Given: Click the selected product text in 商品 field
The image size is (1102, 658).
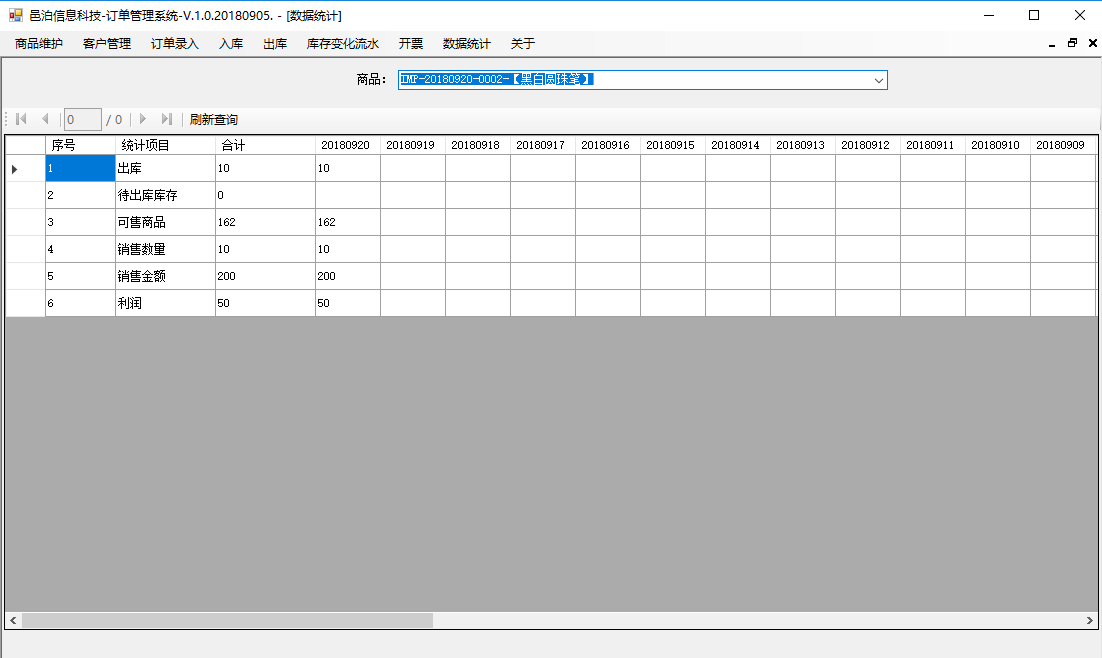Looking at the screenshot, I should tap(497, 79).
